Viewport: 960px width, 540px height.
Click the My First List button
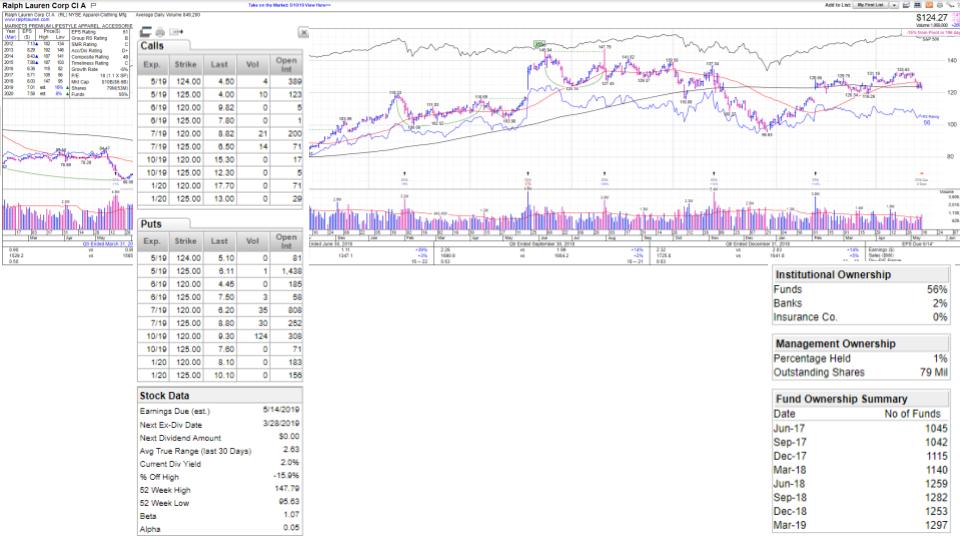click(x=871, y=5)
